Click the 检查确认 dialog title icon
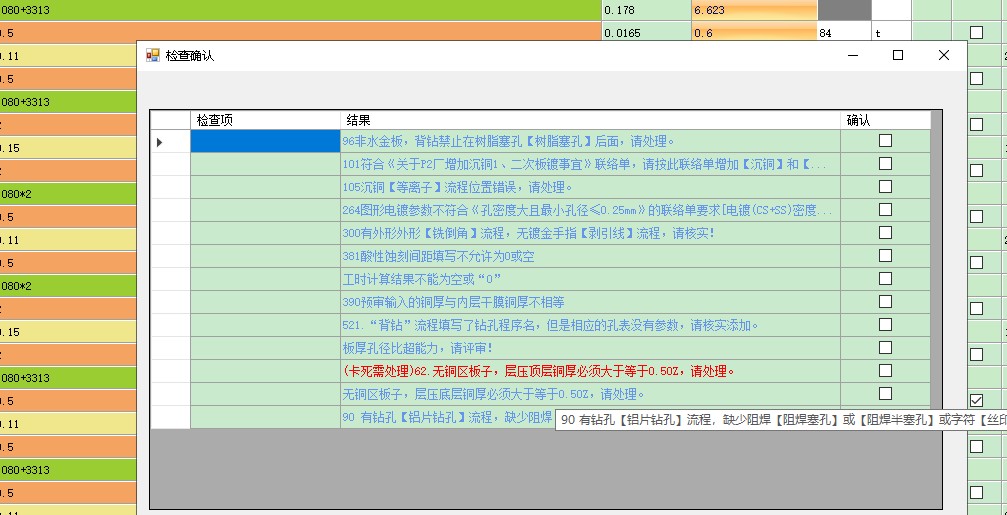1007x515 pixels. [x=152, y=55]
